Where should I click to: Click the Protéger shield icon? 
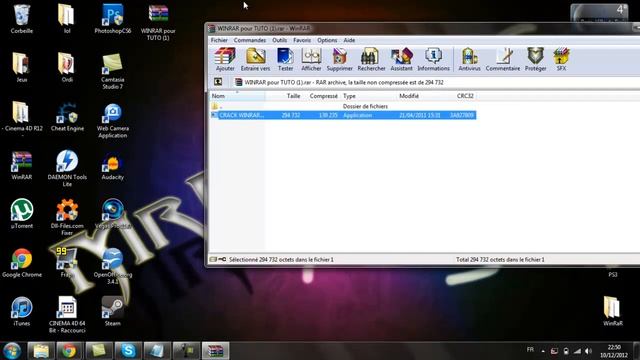[536, 60]
